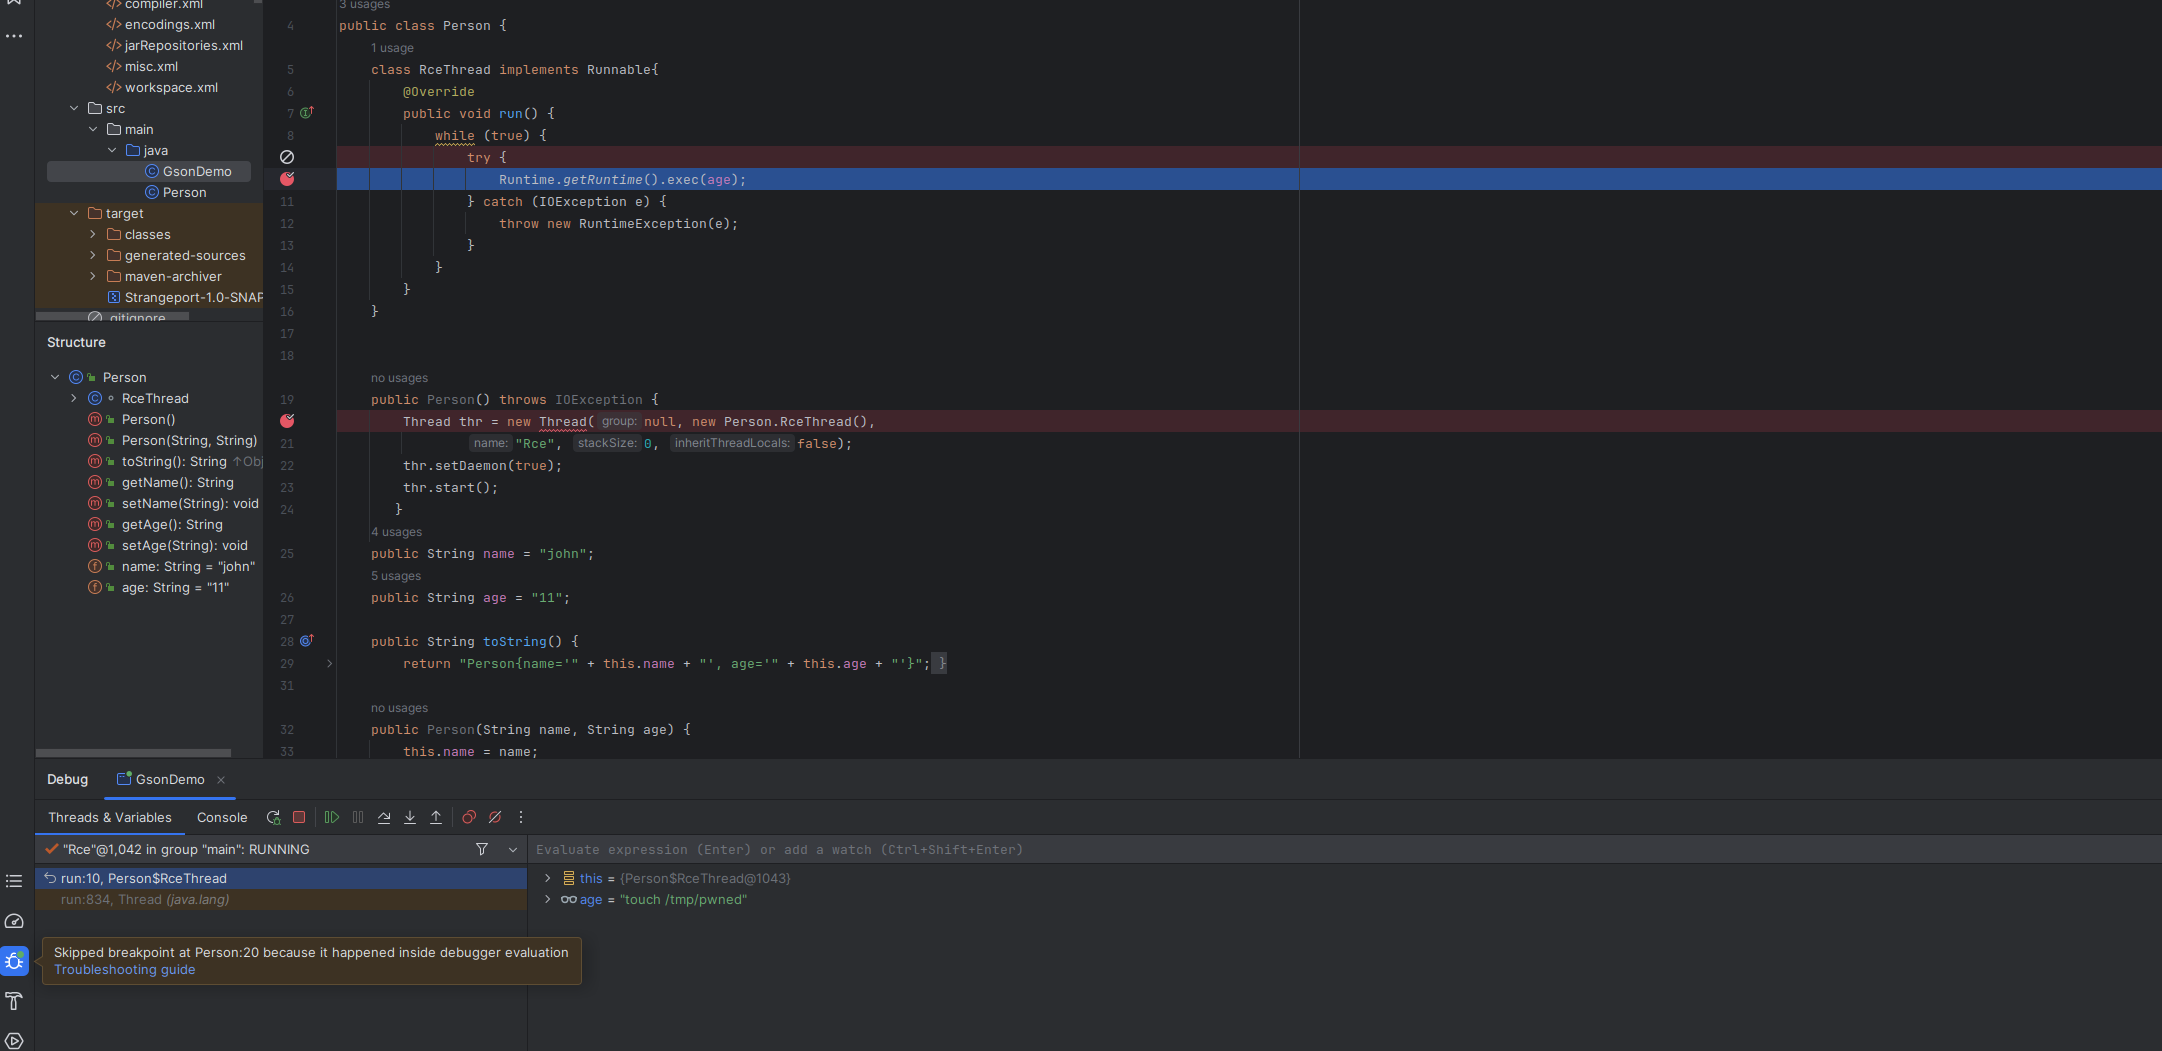
Task: Open misc.xml in project tree
Action: pos(142,66)
